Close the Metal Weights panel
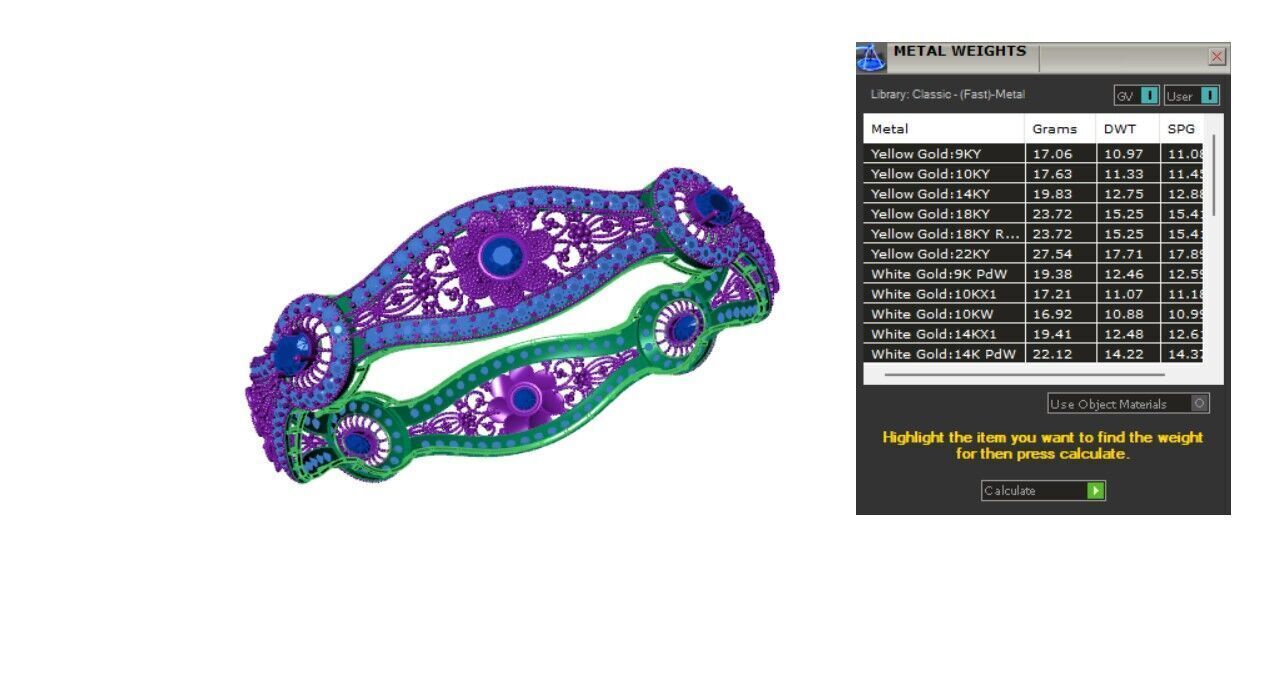Image resolution: width=1262 pixels, height=688 pixels. pos(1217,57)
